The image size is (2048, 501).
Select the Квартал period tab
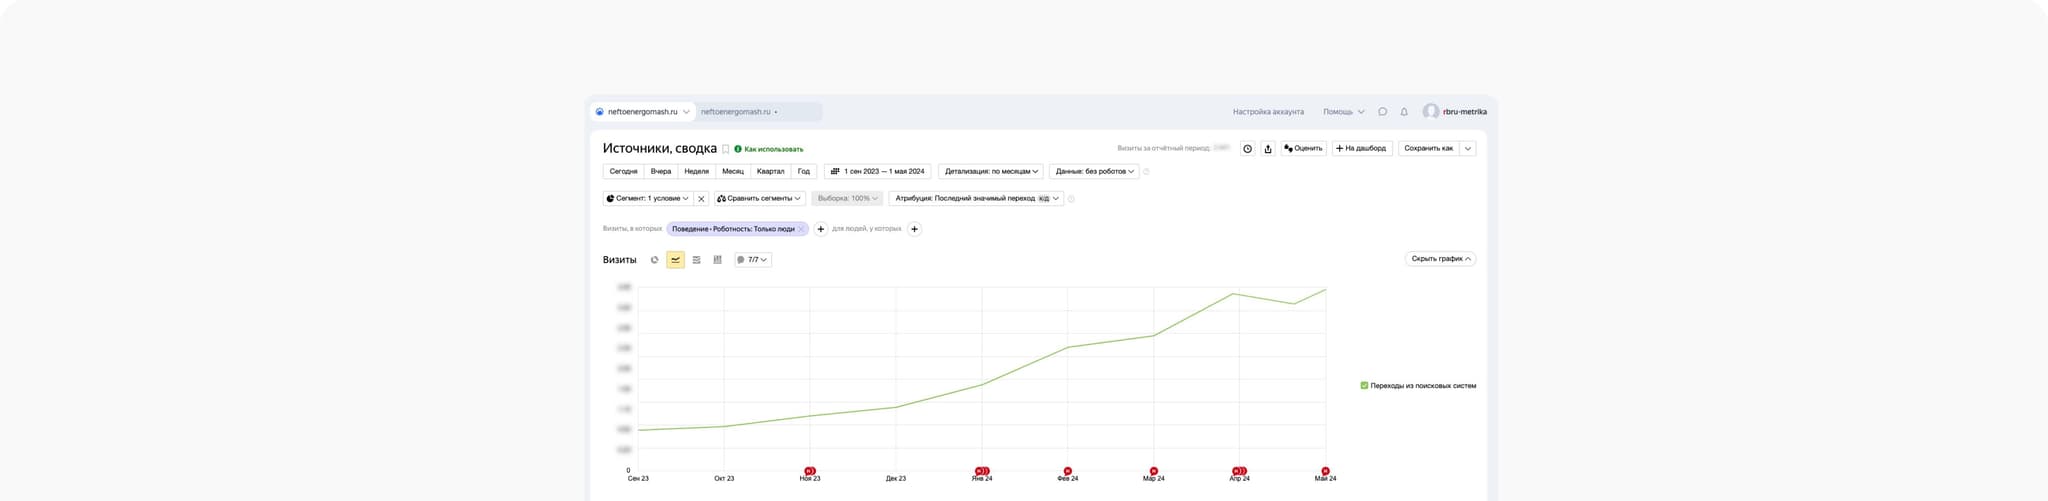(x=770, y=171)
